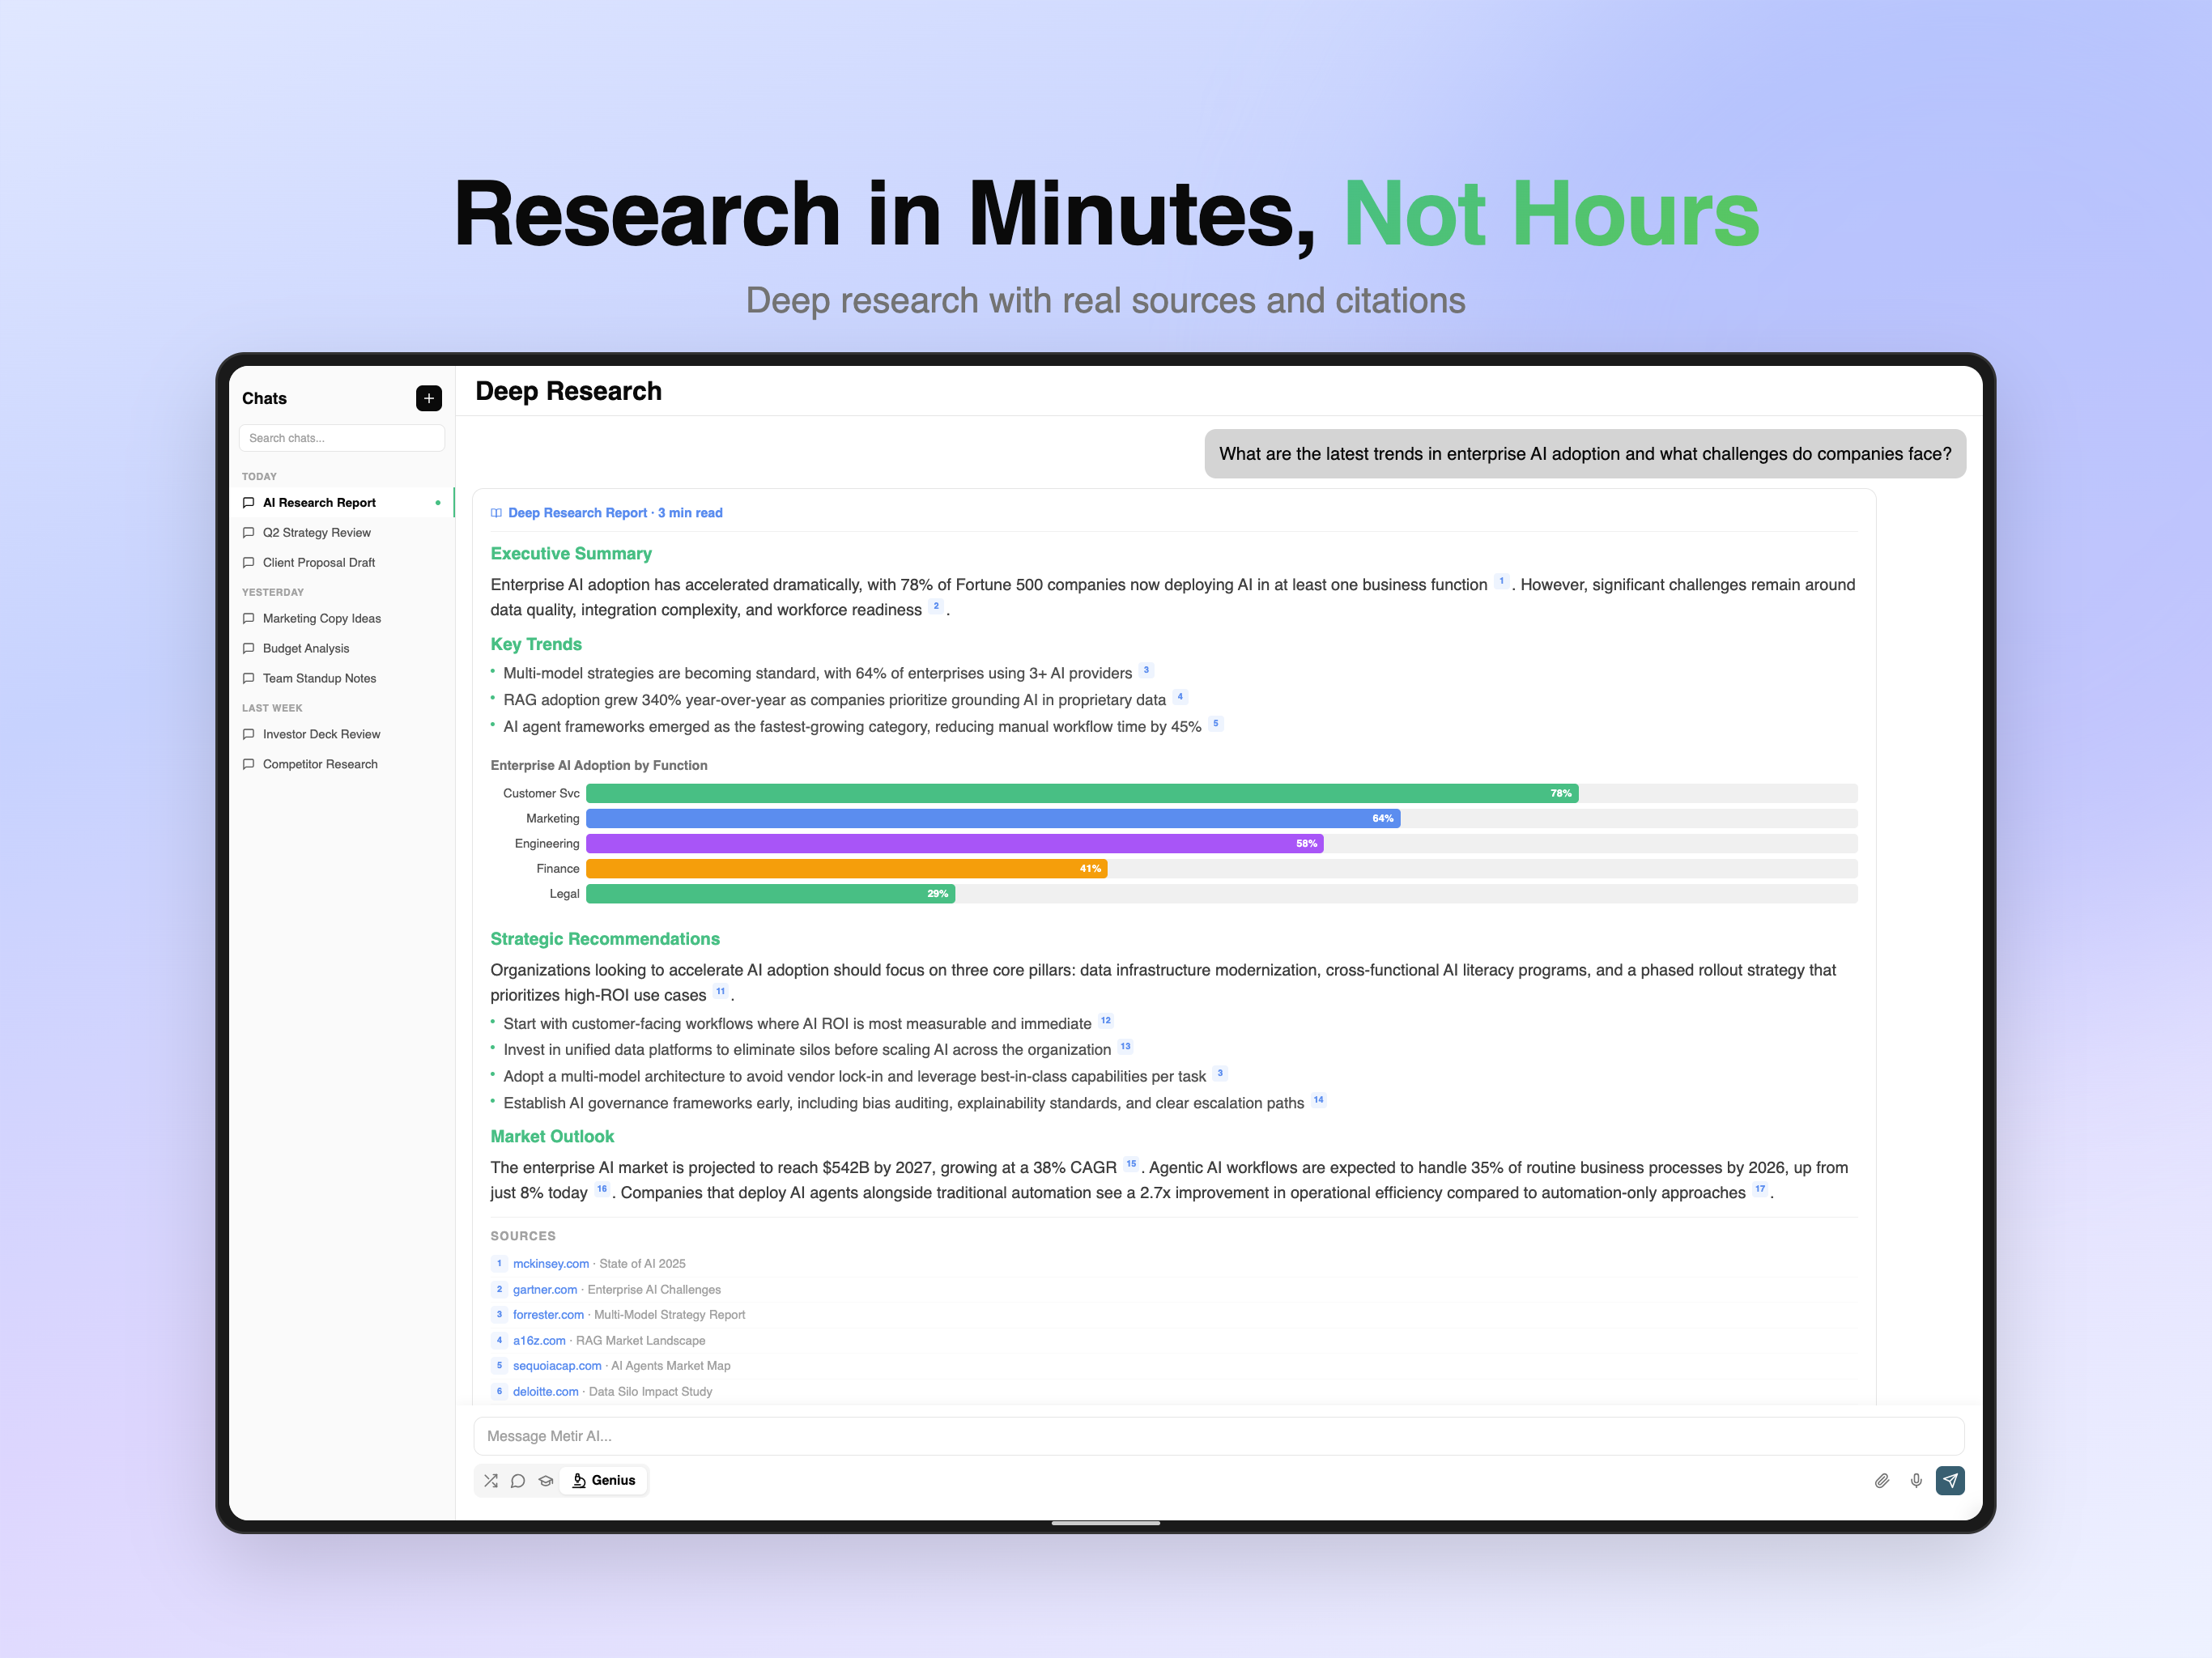Open the Client Proposal Draft chat
2212x1658 pixels.
tap(342, 563)
